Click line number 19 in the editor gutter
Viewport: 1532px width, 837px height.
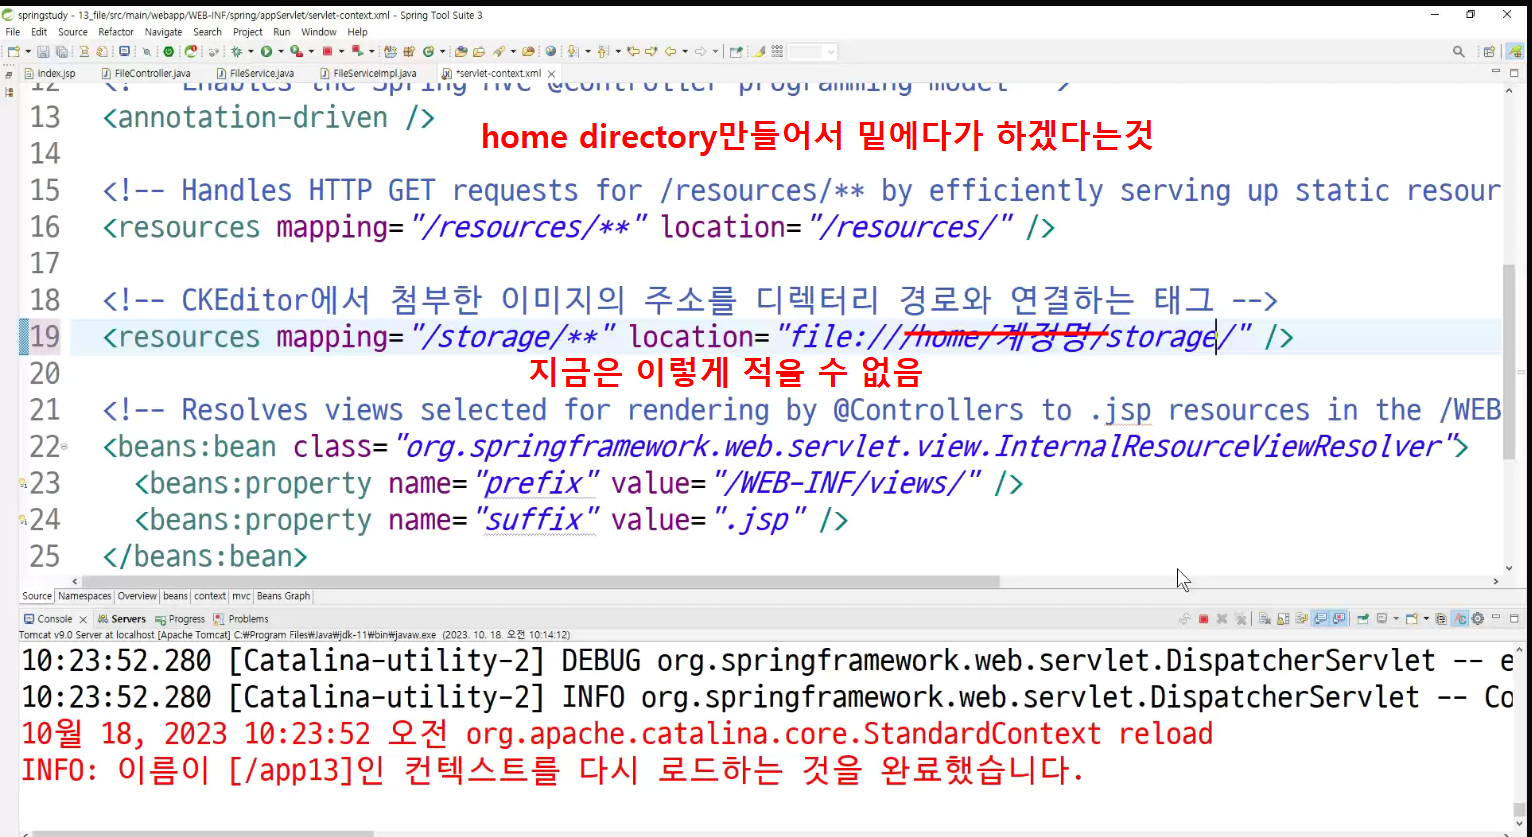coord(45,336)
